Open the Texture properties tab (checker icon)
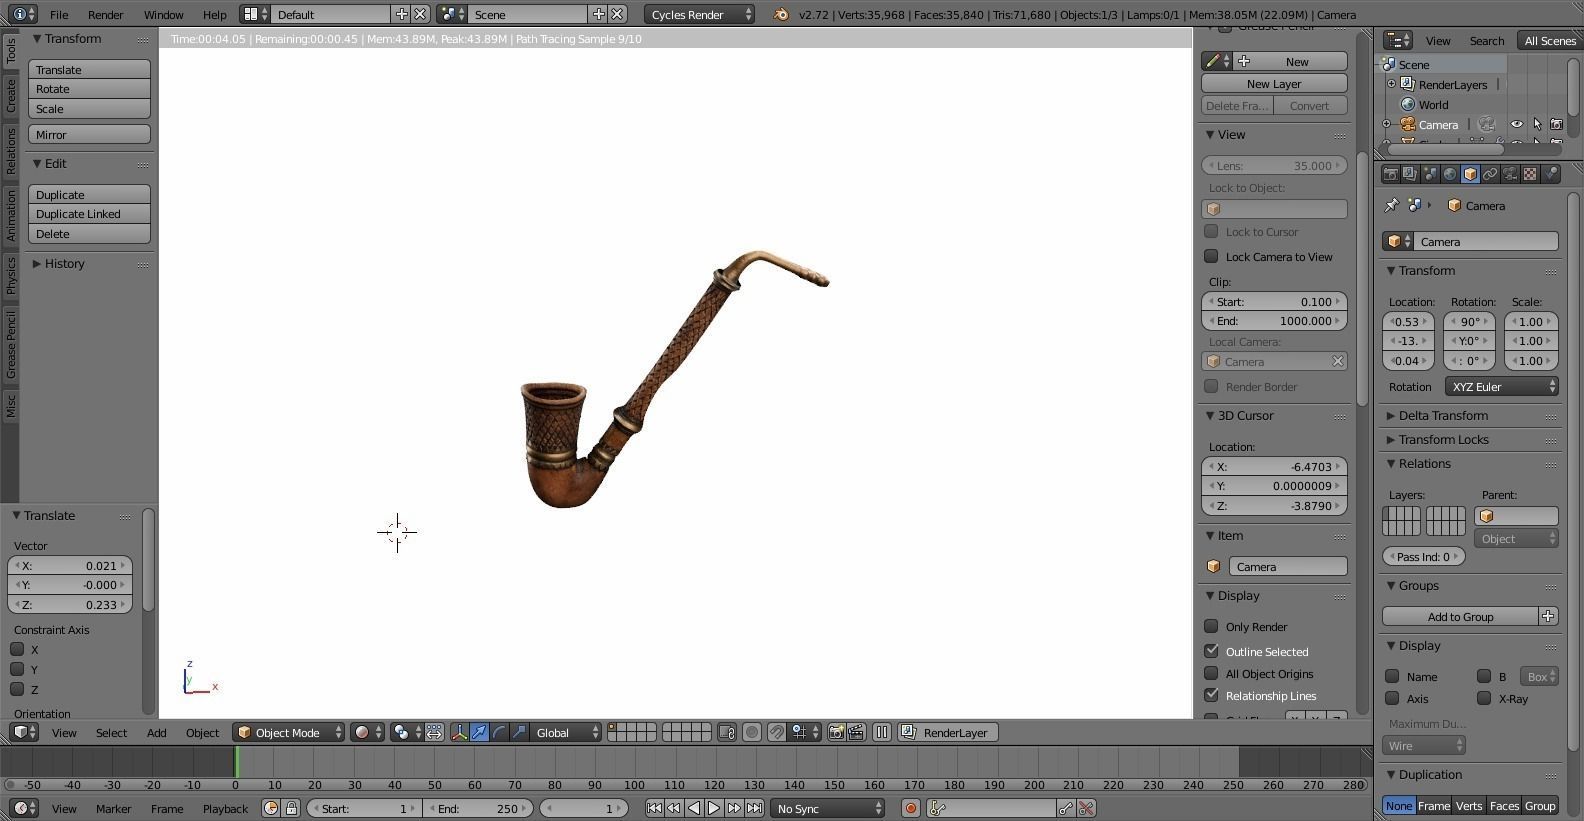The height and width of the screenshot is (821, 1584). click(x=1530, y=174)
